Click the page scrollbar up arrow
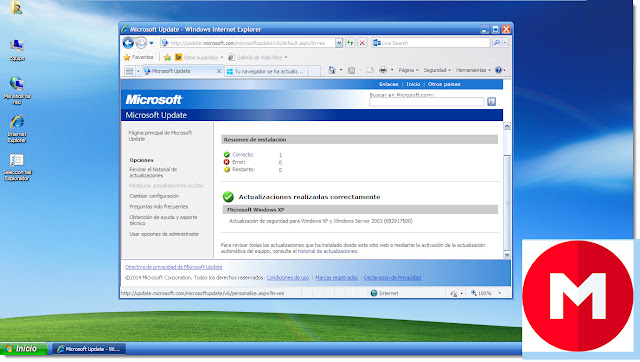640x362 pixels. pos(507,126)
